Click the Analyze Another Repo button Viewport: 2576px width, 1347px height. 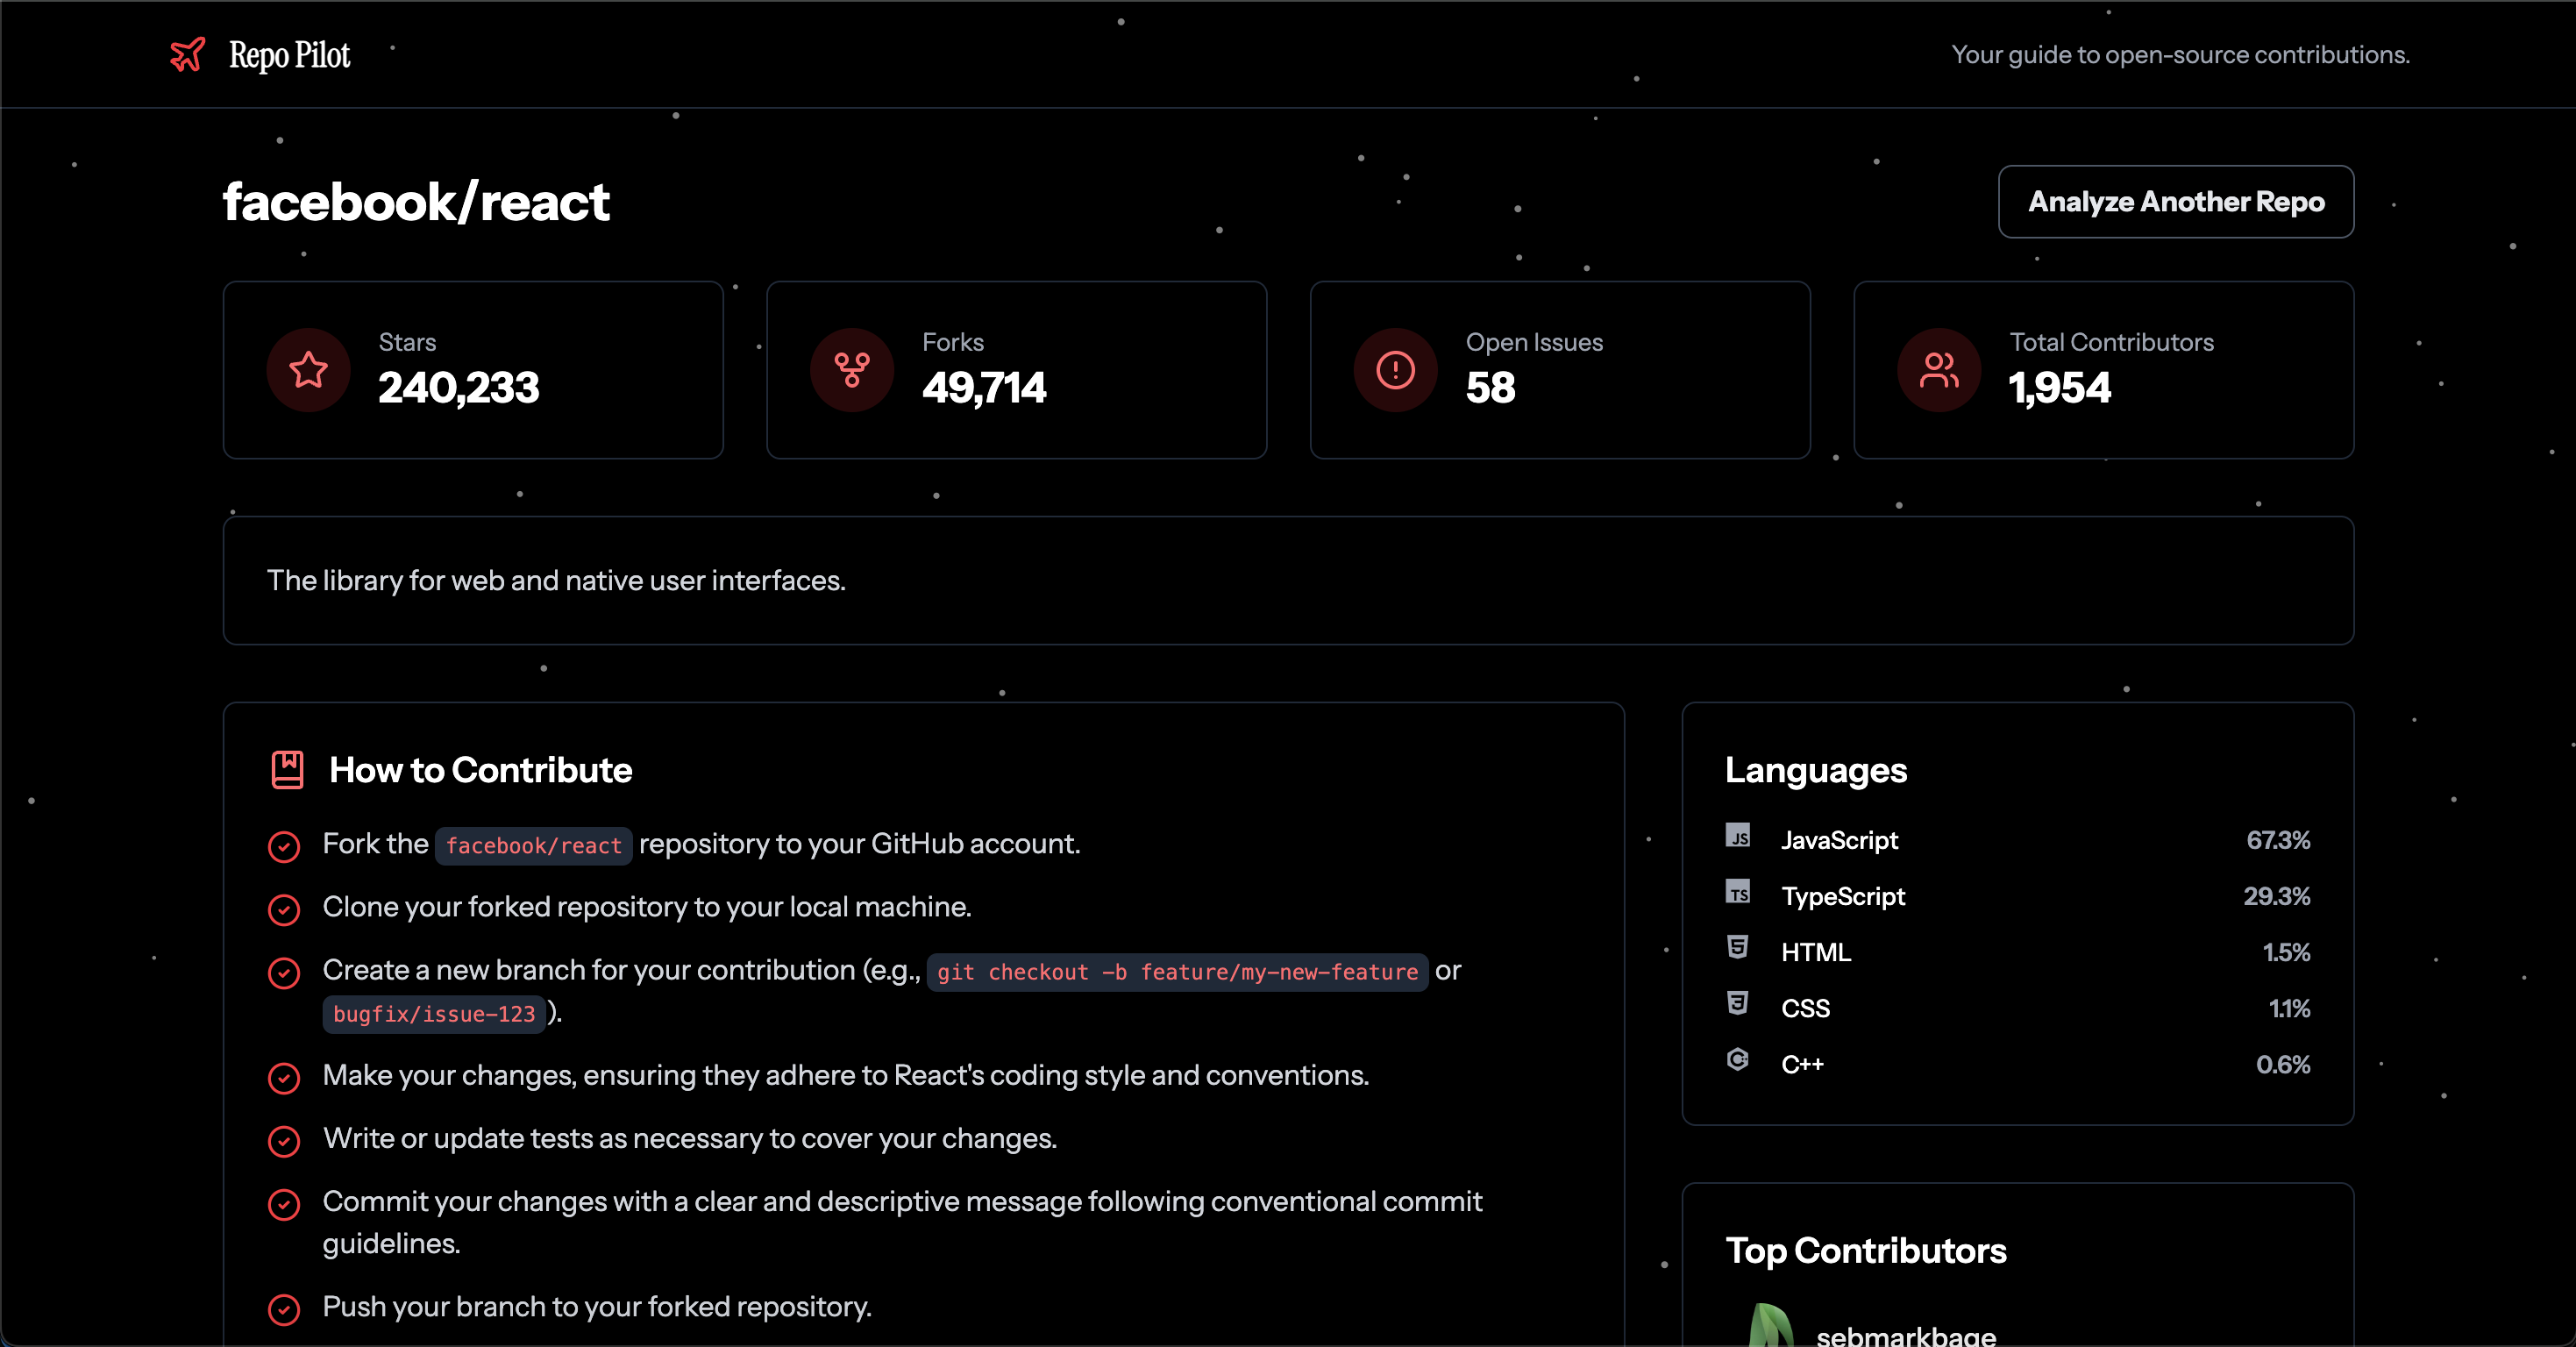point(2176,202)
